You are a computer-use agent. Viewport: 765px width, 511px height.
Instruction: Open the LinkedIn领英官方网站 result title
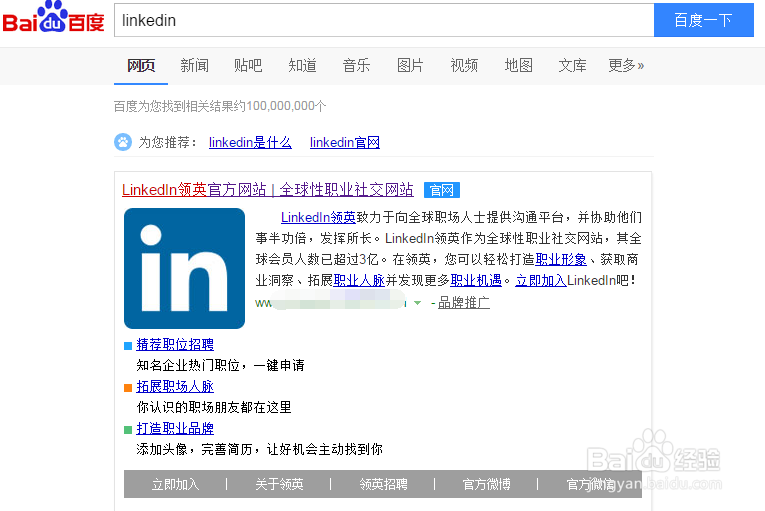click(x=268, y=189)
